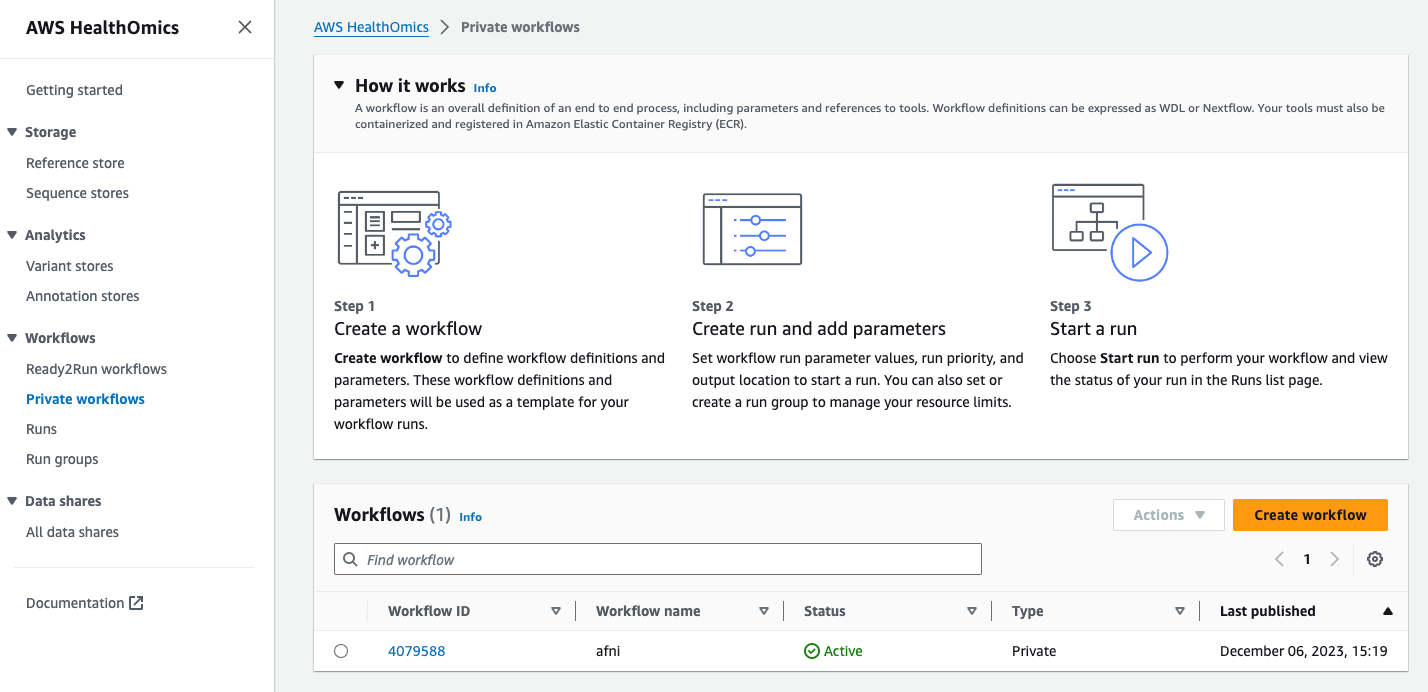1428x692 pixels.
Task: Collapse the Storage navigation group
Action: [12, 132]
